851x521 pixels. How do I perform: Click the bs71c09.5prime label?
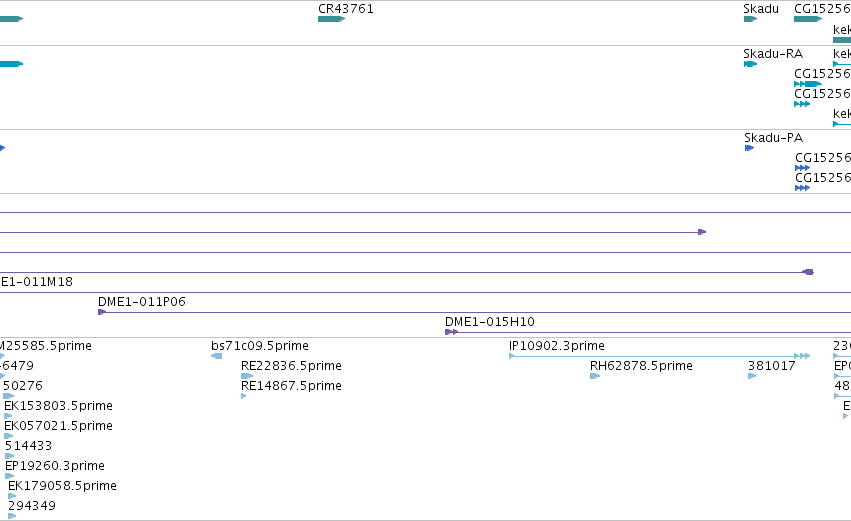(260, 346)
